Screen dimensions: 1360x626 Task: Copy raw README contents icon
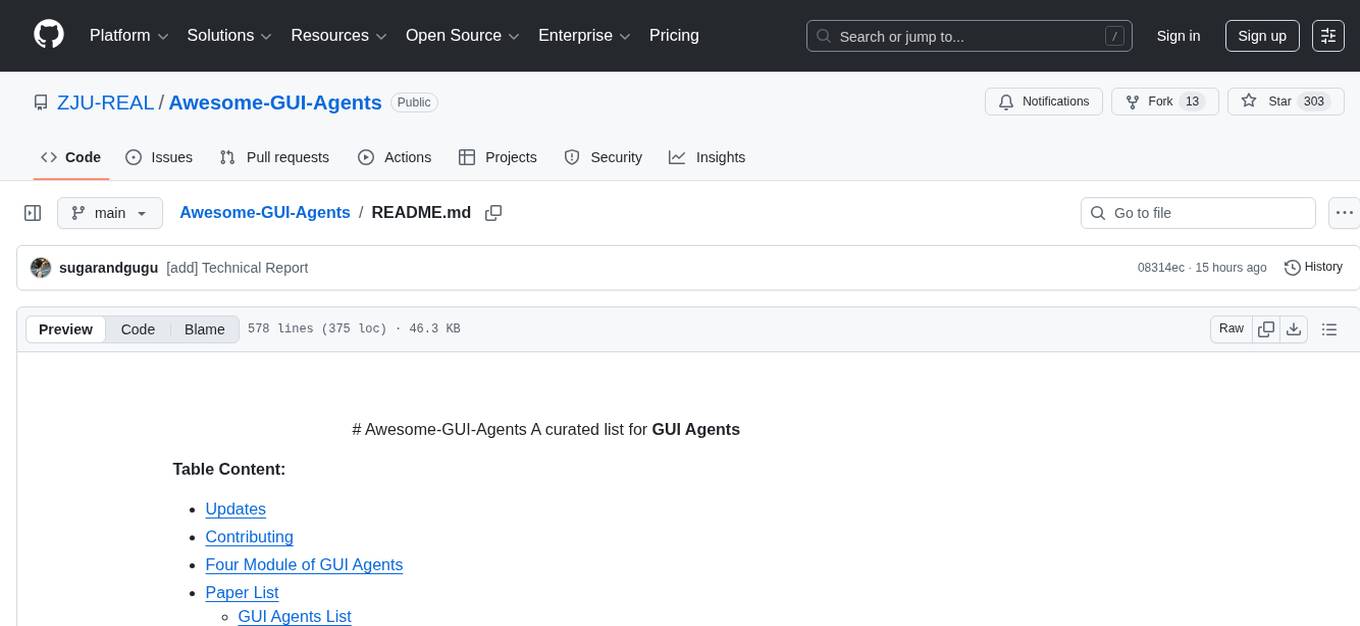point(1266,328)
